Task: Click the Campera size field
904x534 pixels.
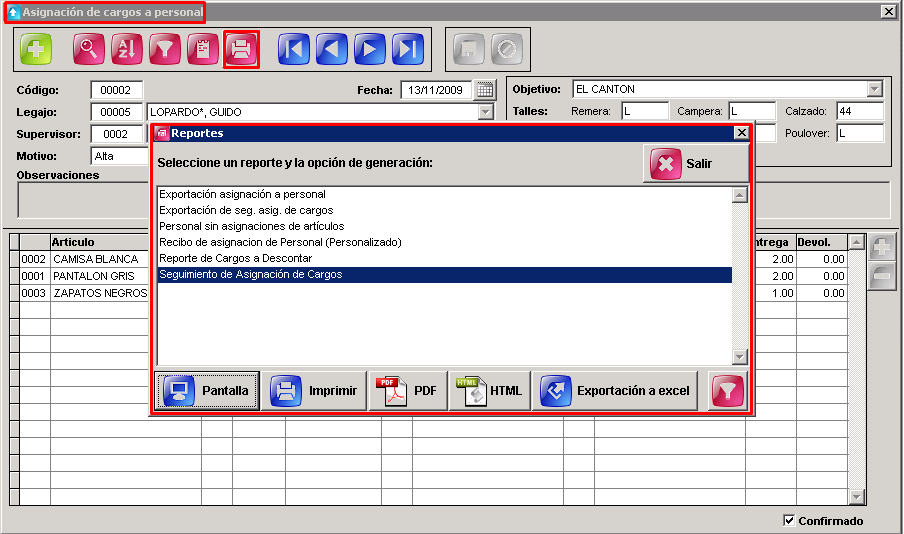Action: click(752, 111)
